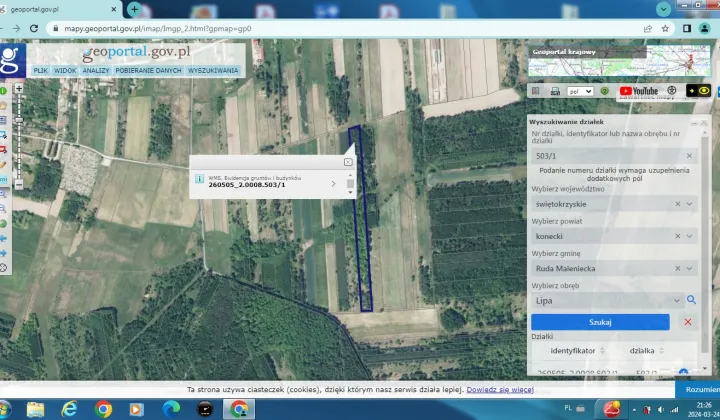Open the ANALIZY menu

coord(96,71)
